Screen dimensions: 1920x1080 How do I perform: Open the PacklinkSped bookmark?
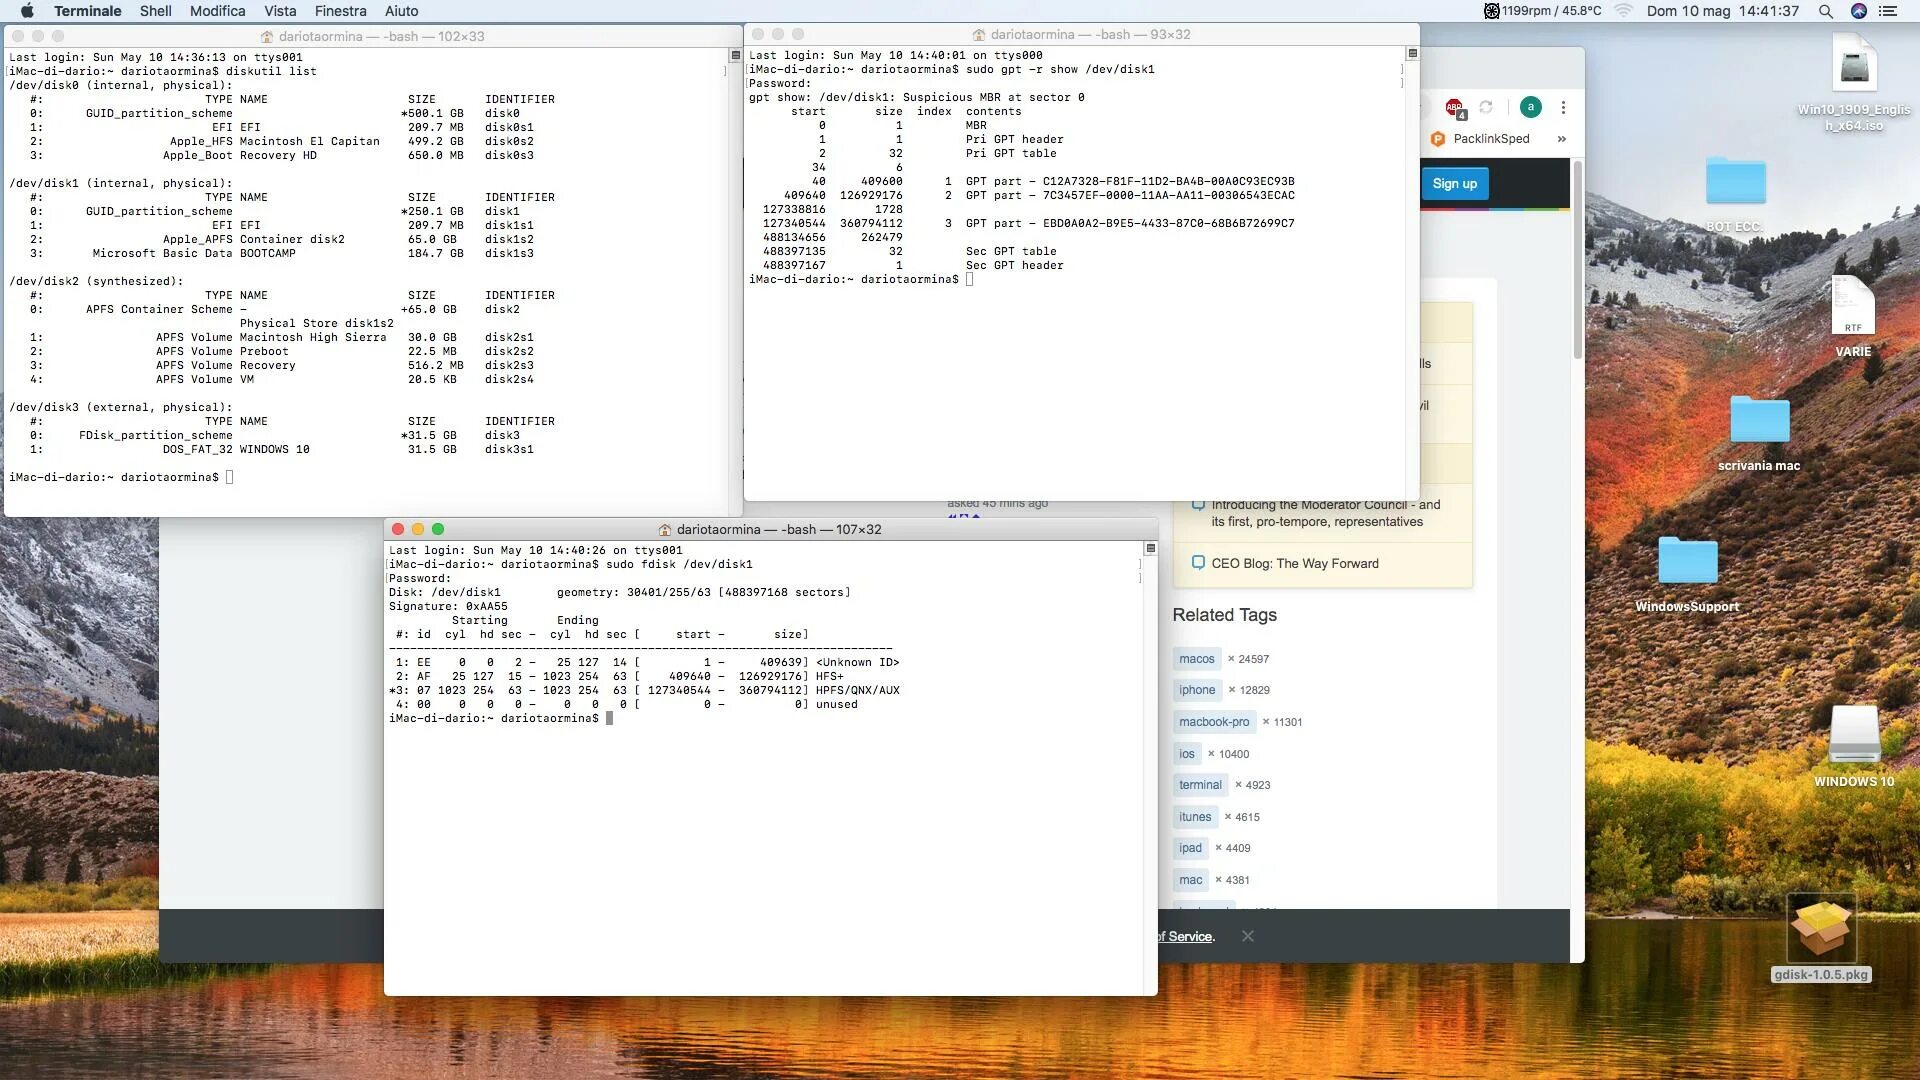tap(1480, 139)
